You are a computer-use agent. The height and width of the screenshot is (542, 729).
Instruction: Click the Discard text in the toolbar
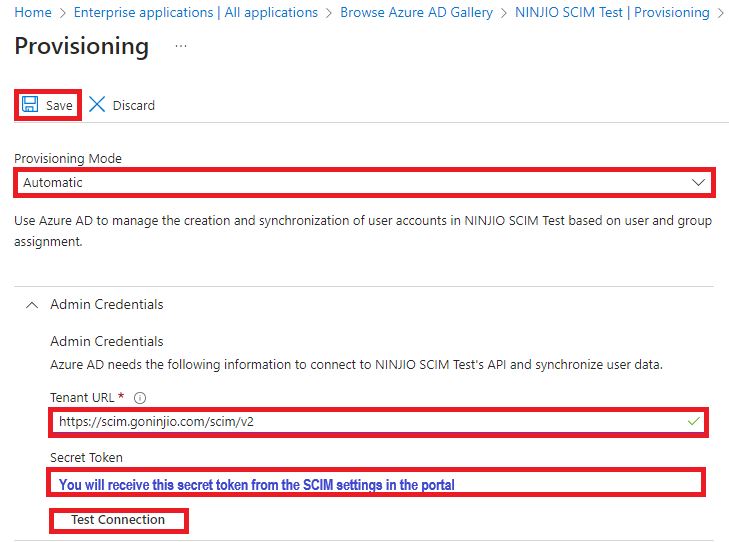tap(133, 106)
